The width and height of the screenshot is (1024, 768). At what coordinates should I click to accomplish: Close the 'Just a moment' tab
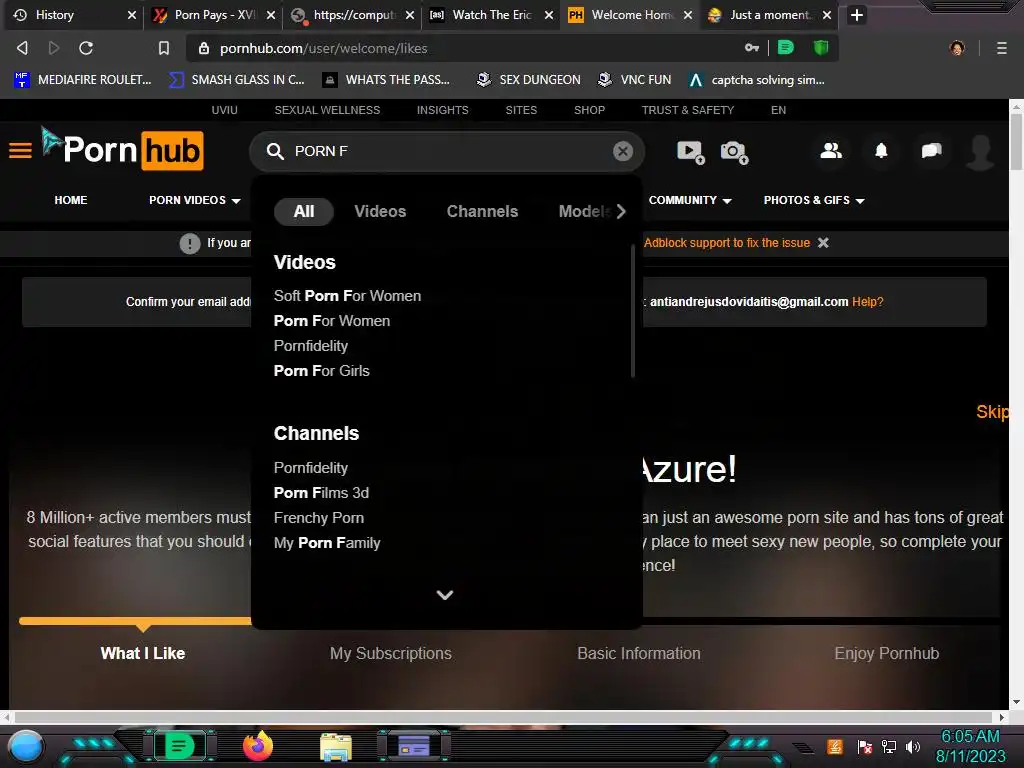pyautogui.click(x=827, y=15)
